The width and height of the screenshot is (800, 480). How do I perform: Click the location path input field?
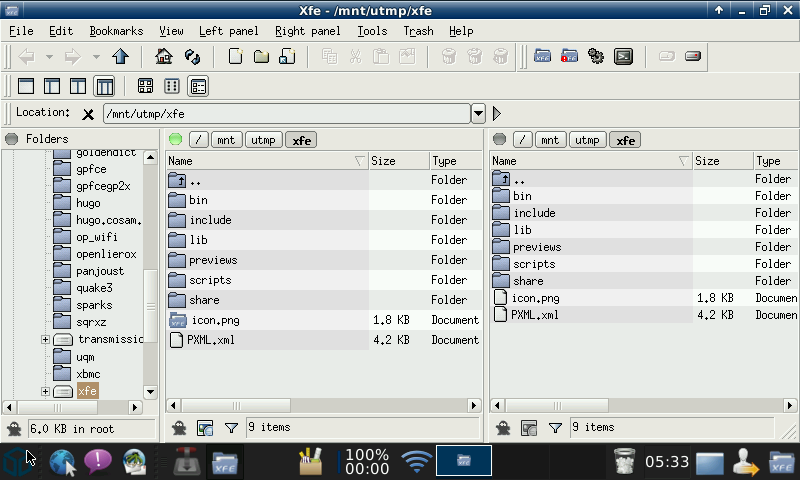287,113
